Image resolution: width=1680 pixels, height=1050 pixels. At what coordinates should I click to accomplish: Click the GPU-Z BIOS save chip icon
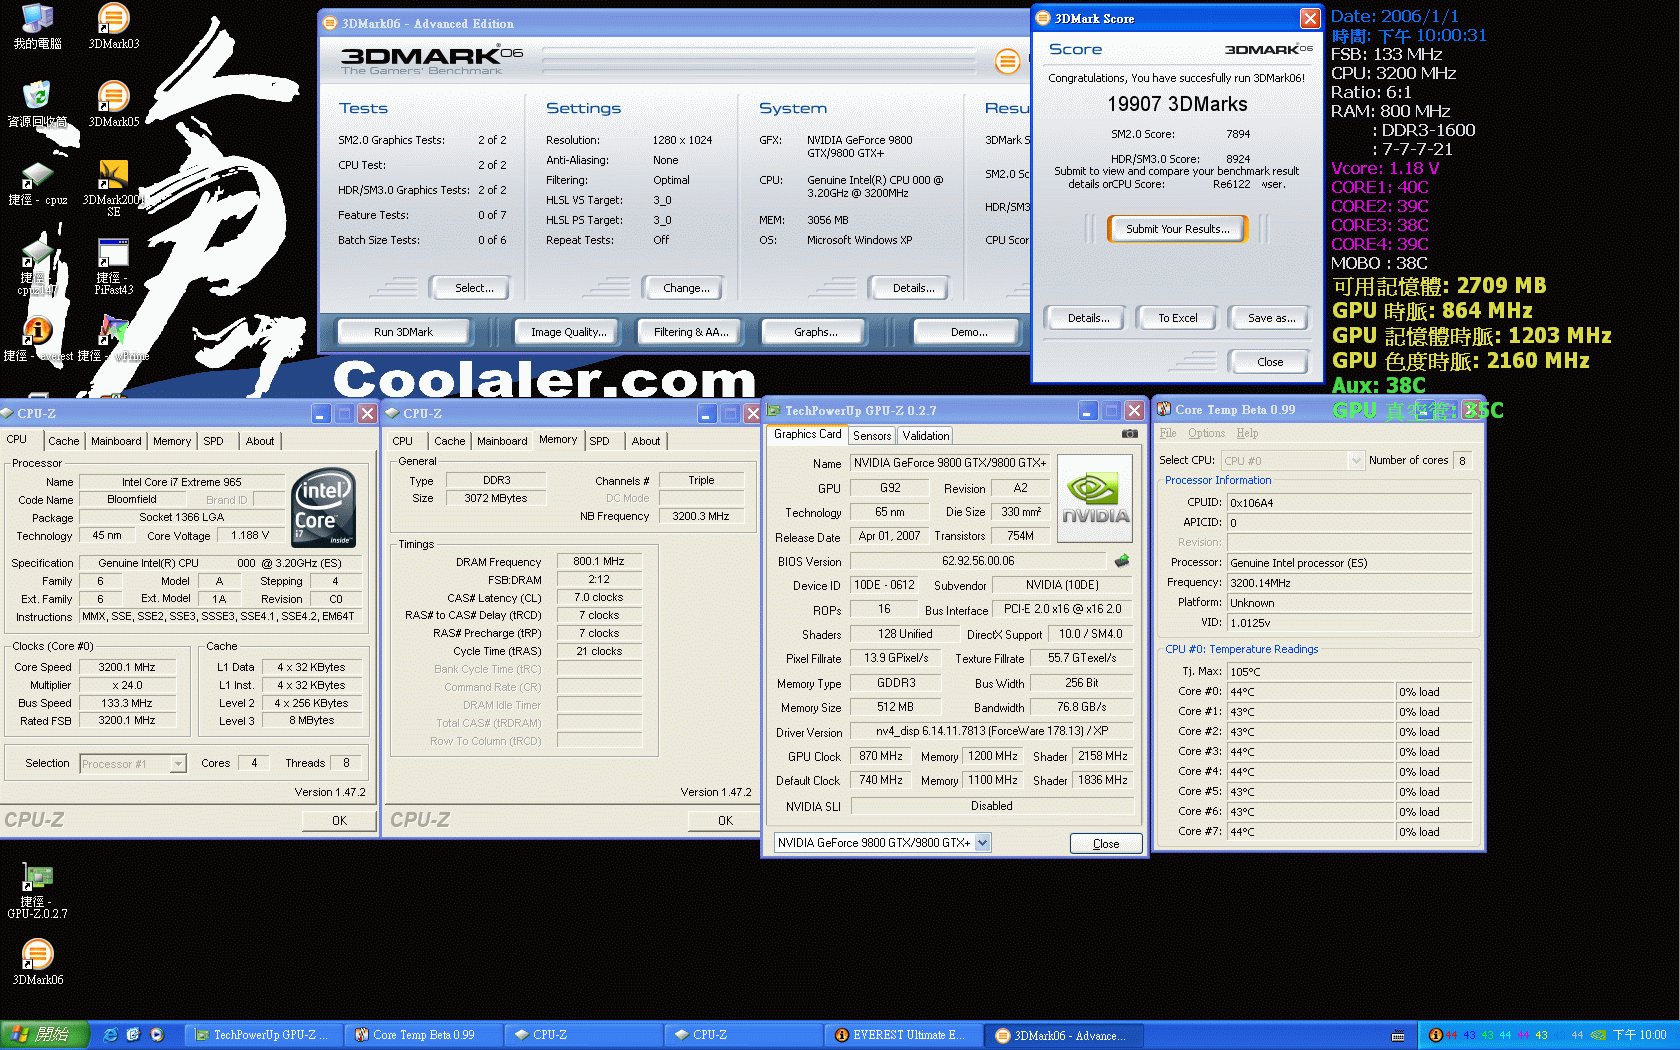tap(1122, 561)
